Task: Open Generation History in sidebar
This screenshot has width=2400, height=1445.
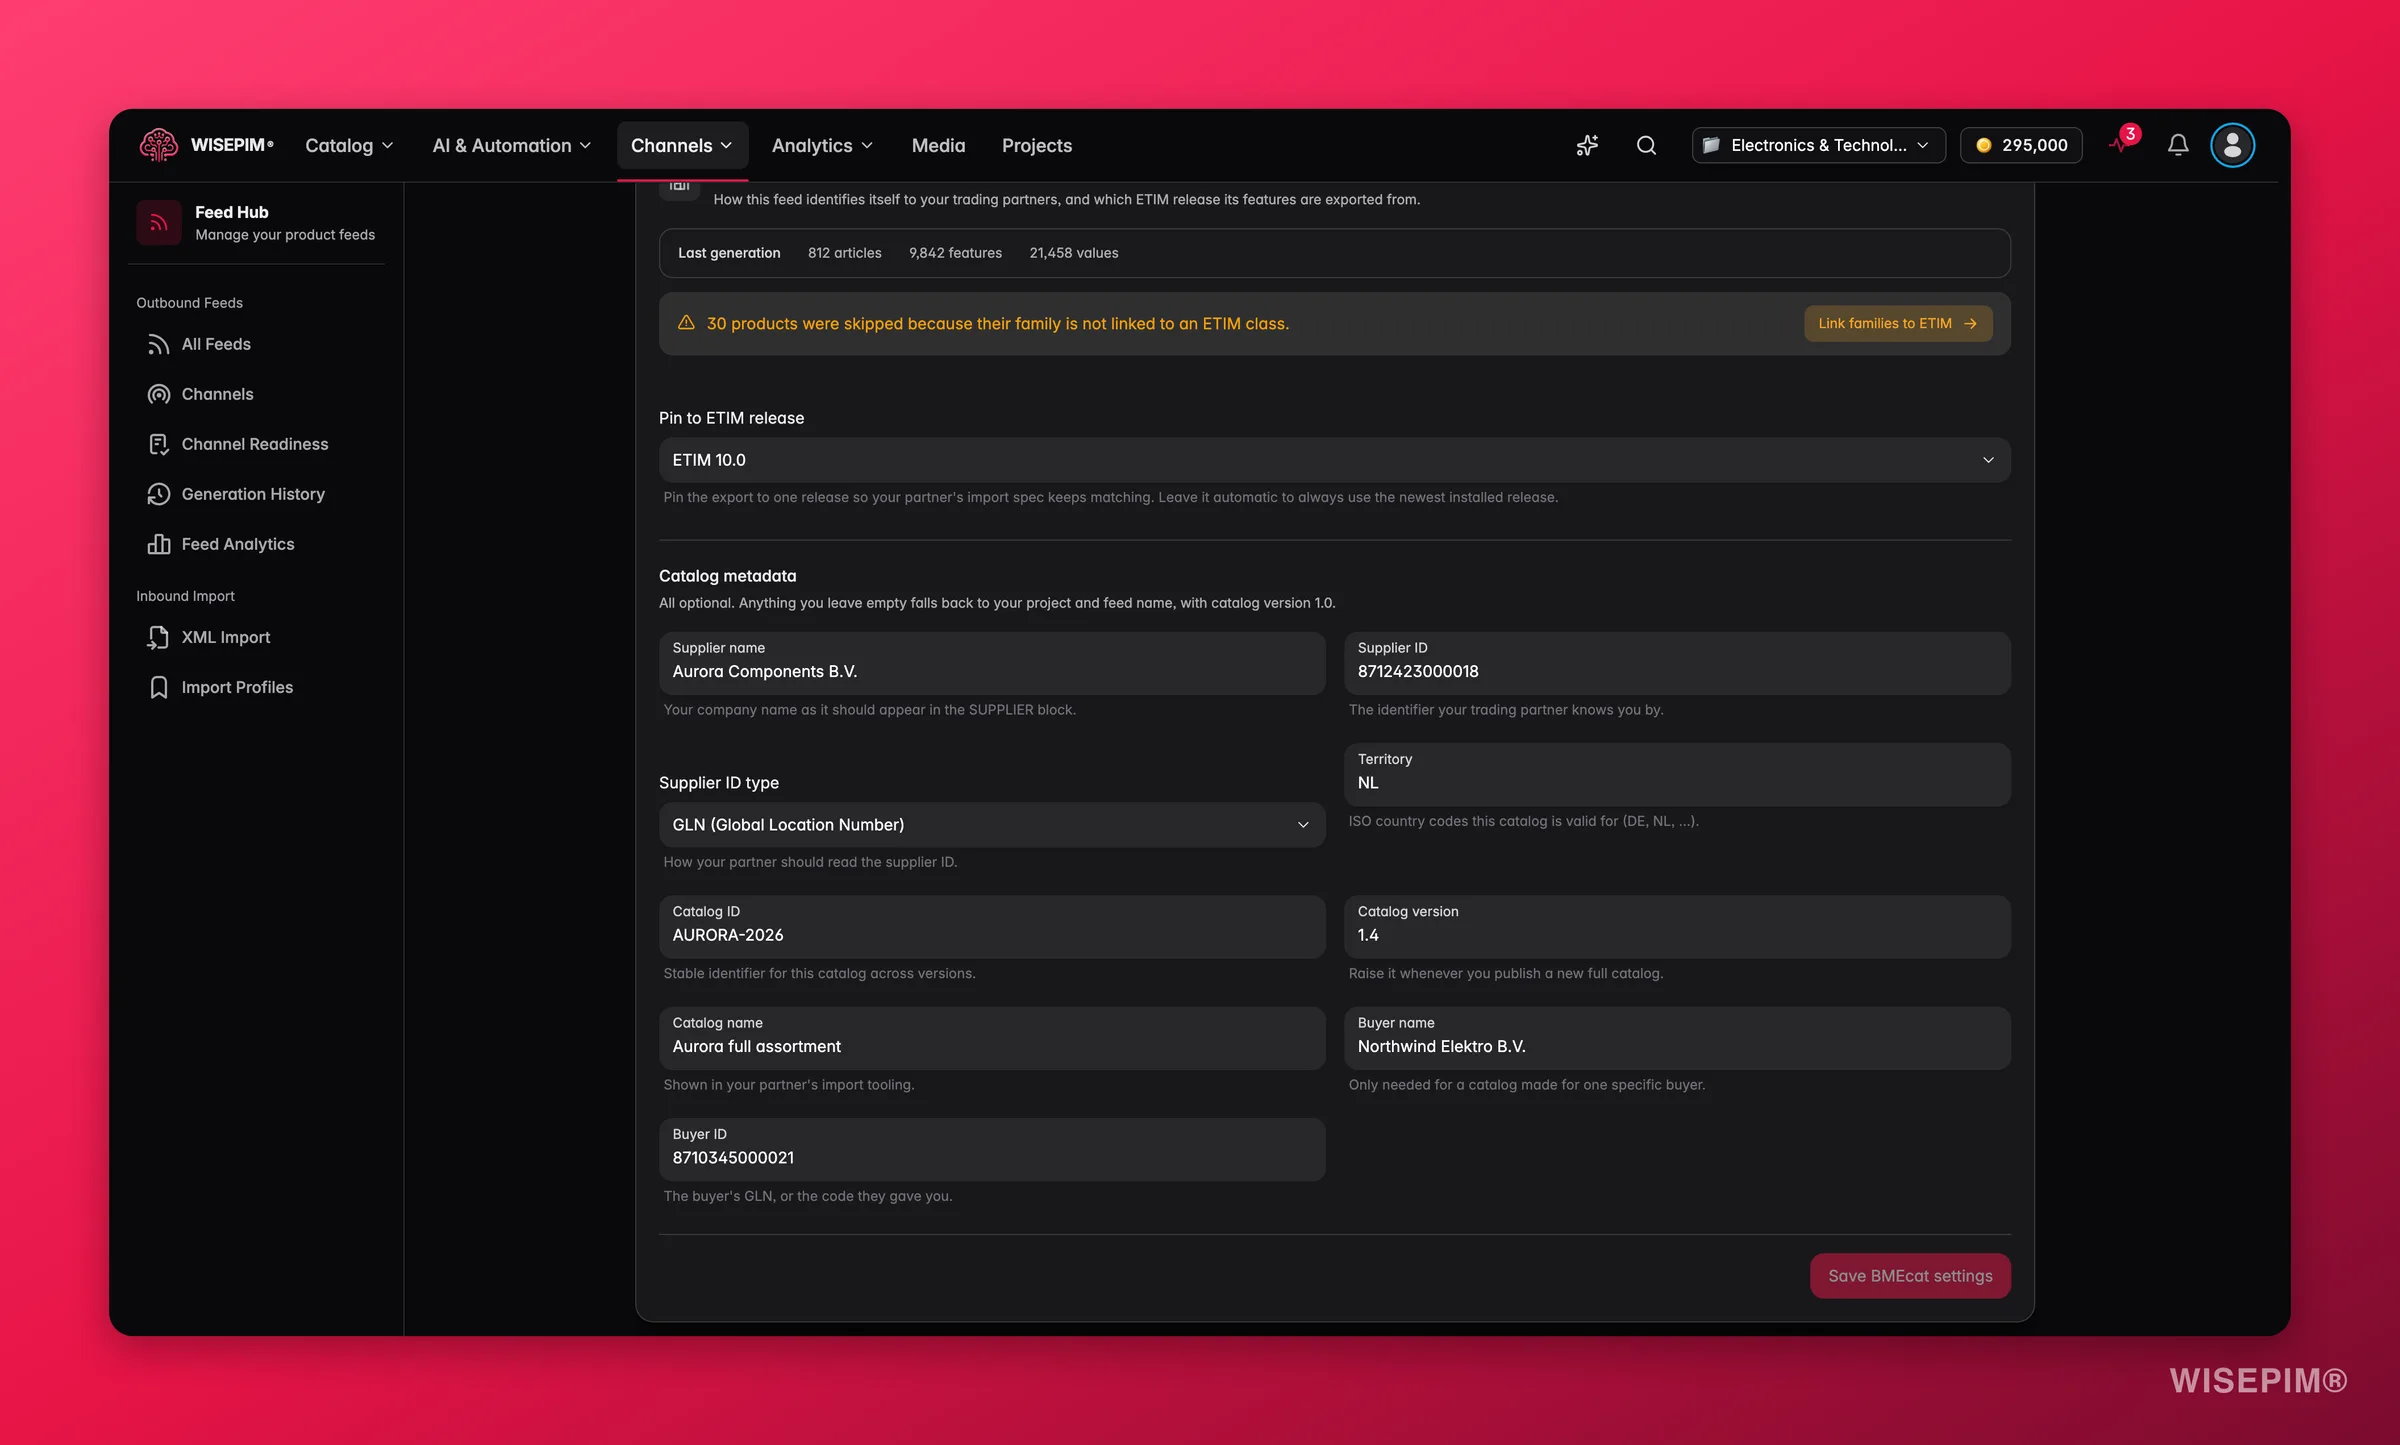Action: (255, 494)
